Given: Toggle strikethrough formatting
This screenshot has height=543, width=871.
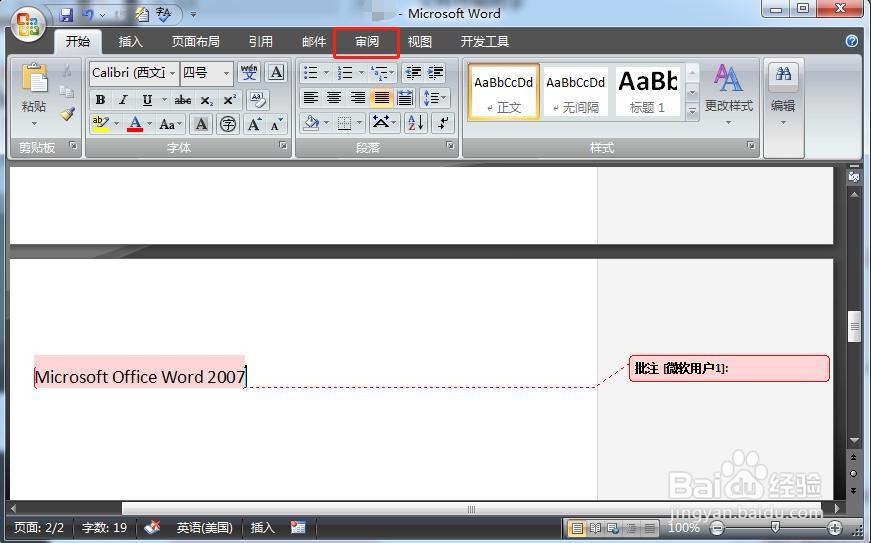Looking at the screenshot, I should pyautogui.click(x=183, y=100).
